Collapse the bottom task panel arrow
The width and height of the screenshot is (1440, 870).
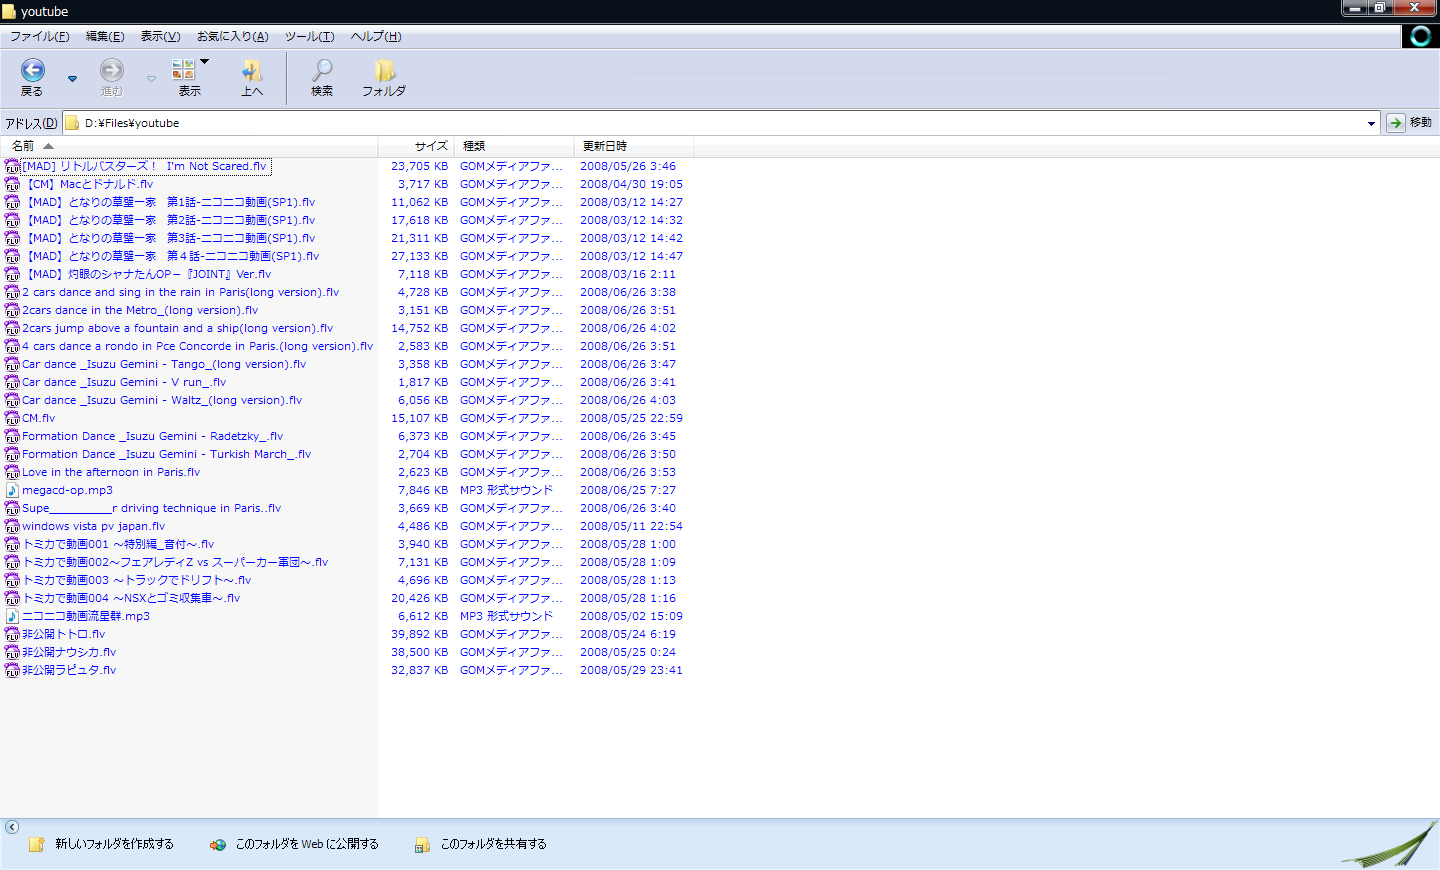(12, 827)
